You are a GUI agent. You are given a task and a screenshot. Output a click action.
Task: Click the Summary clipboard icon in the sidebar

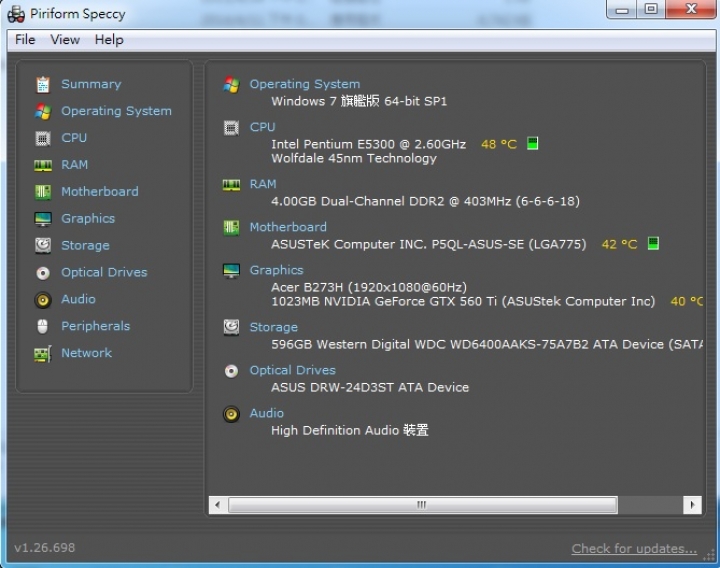coord(43,84)
